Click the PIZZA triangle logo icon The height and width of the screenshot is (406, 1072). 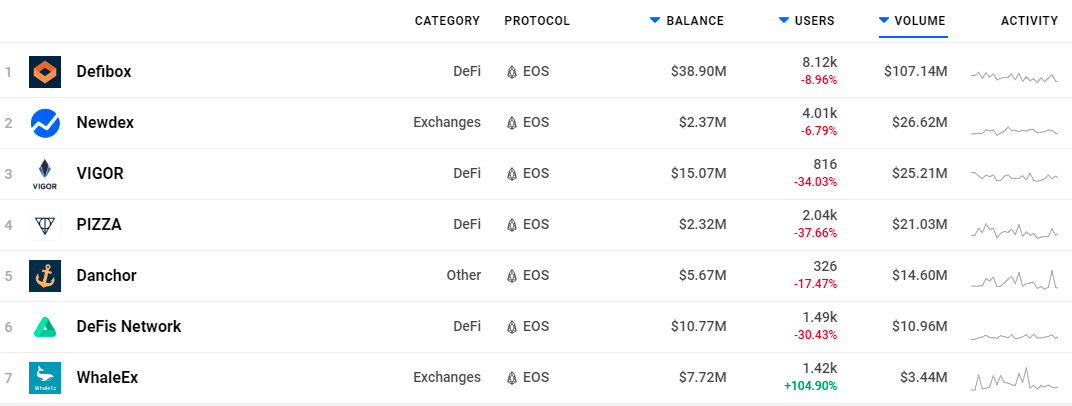pyautogui.click(x=45, y=225)
